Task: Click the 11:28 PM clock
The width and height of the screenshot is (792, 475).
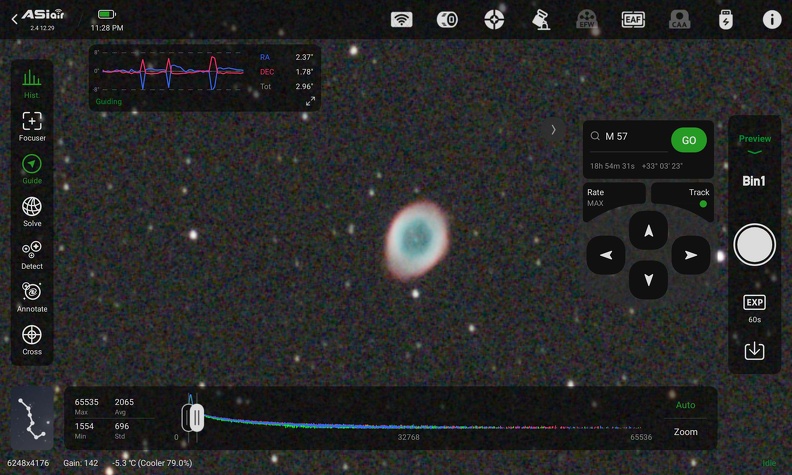Action: click(107, 28)
